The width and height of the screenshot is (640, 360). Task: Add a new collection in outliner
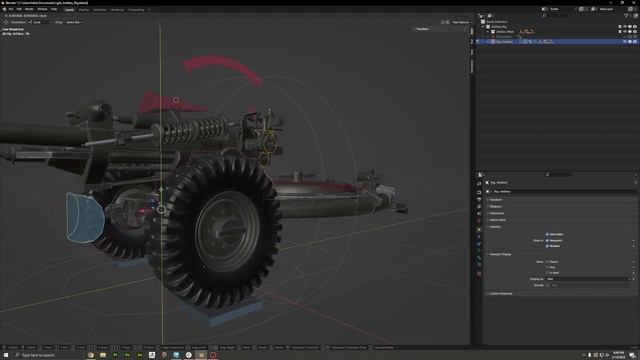(635, 16)
